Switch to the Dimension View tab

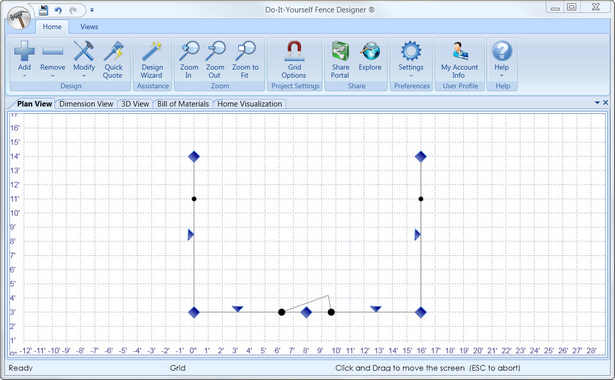(x=86, y=104)
